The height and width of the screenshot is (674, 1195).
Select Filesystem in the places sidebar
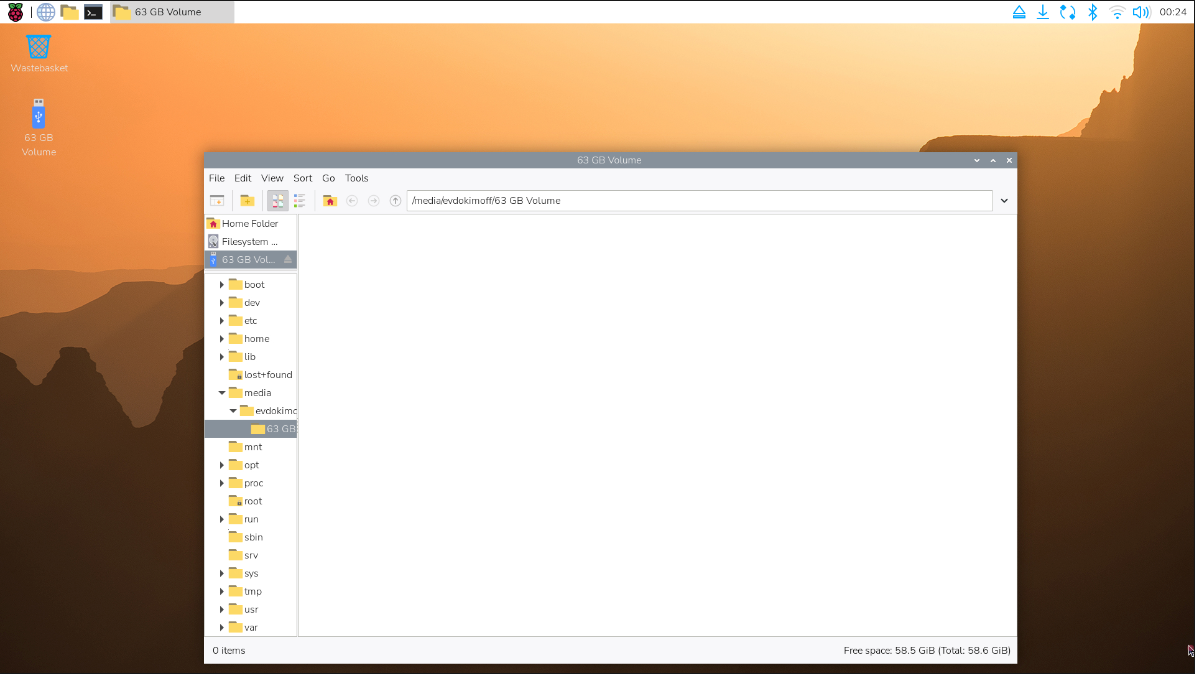(x=249, y=242)
